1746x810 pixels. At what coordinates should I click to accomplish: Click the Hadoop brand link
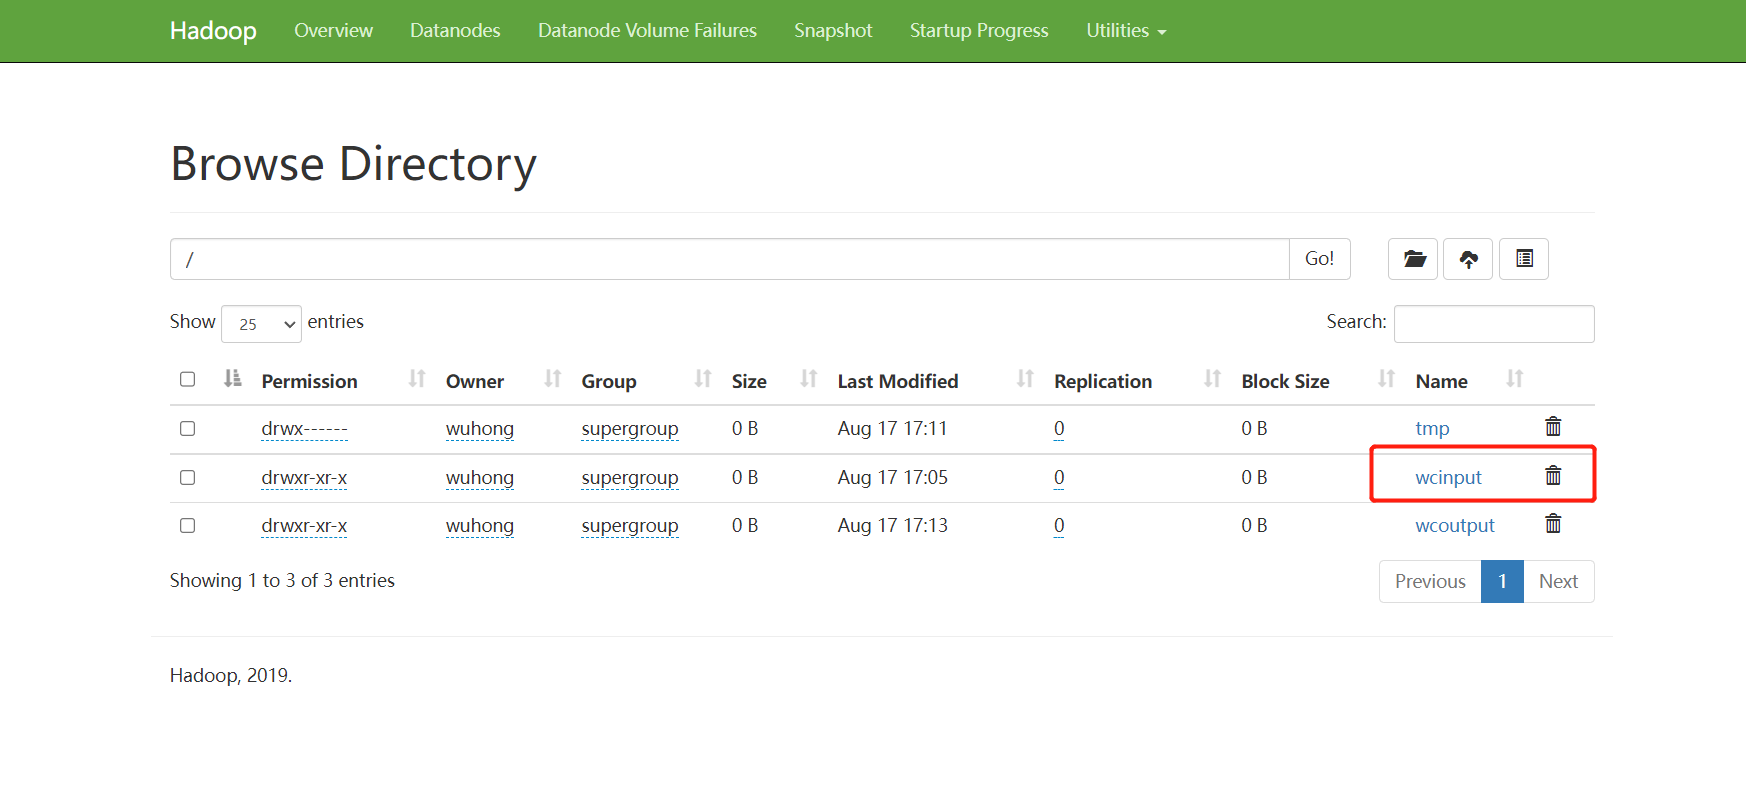tap(213, 31)
